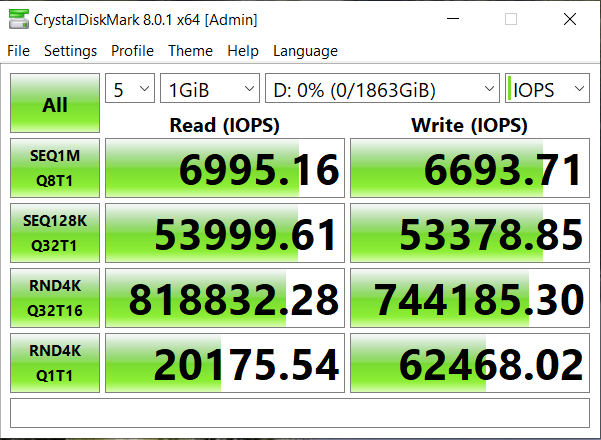The image size is (601, 440).
Task: Open the File menu
Action: pyautogui.click(x=18, y=51)
